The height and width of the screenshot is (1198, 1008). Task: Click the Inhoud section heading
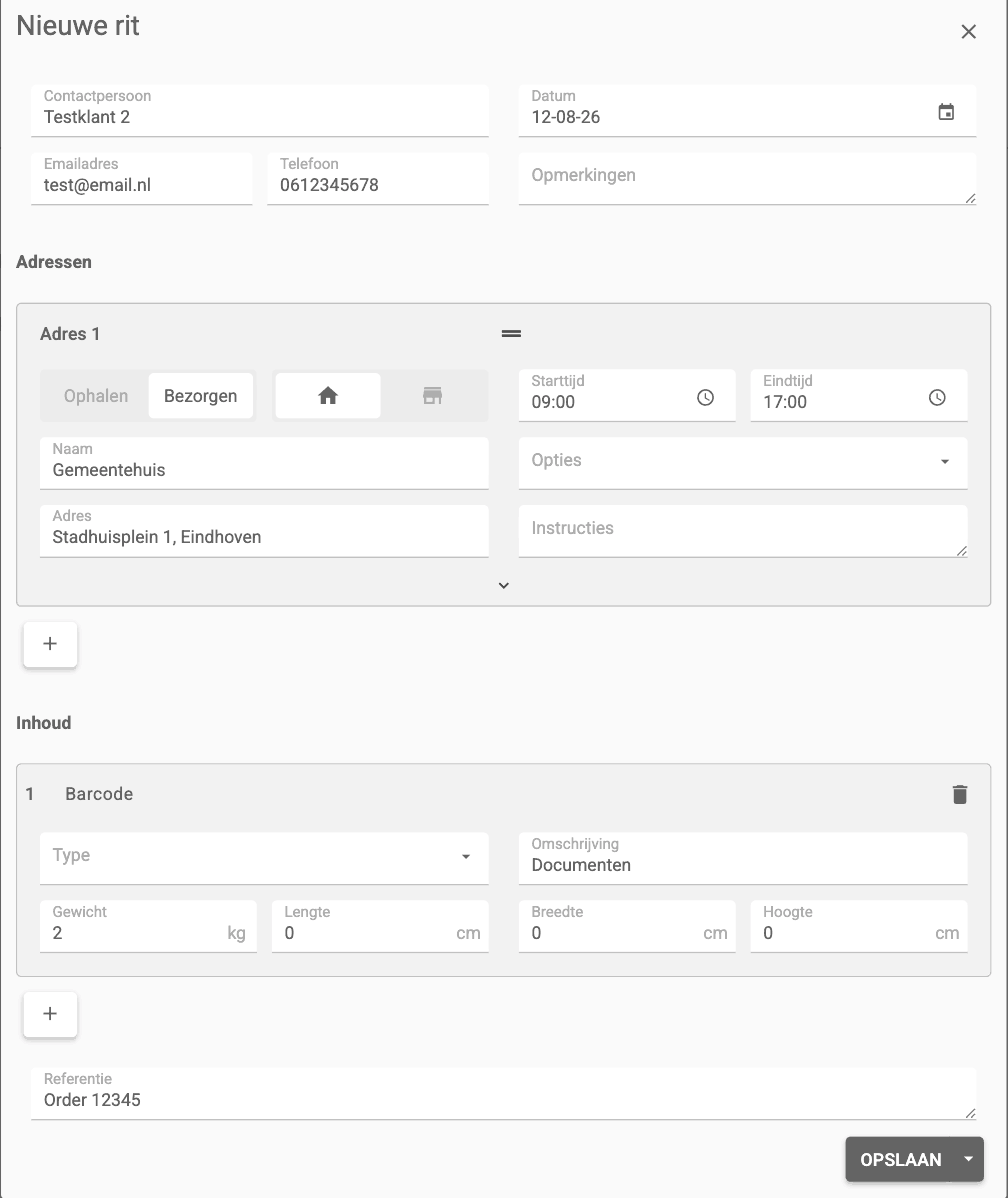click(44, 723)
